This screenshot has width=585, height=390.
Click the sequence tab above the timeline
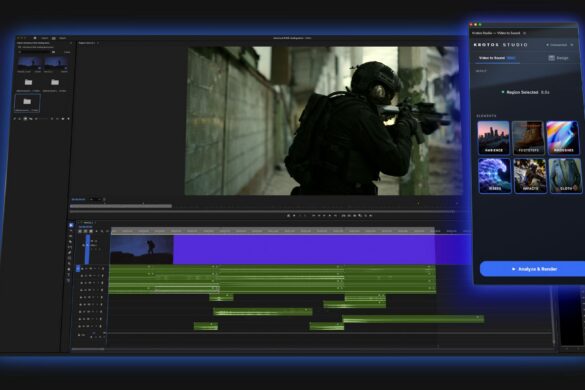coord(89,223)
